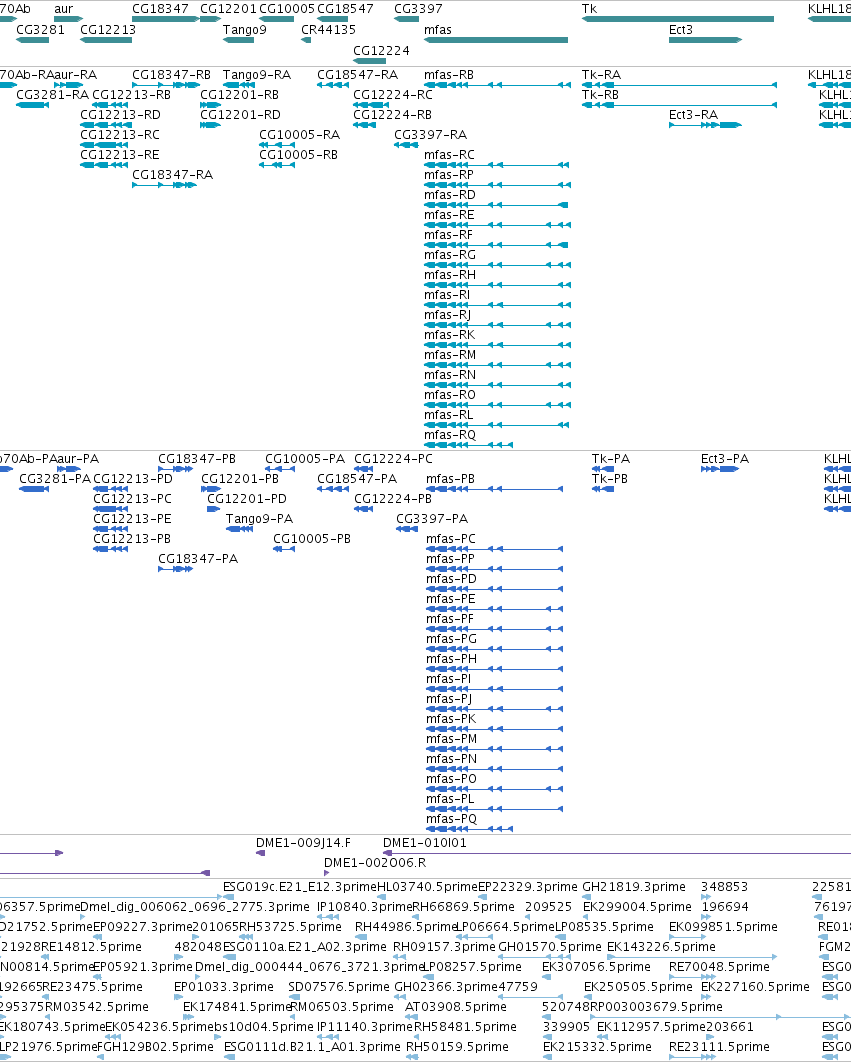851x1062 pixels.
Task: Click the Tk-PA protein label
Action: tap(611, 459)
